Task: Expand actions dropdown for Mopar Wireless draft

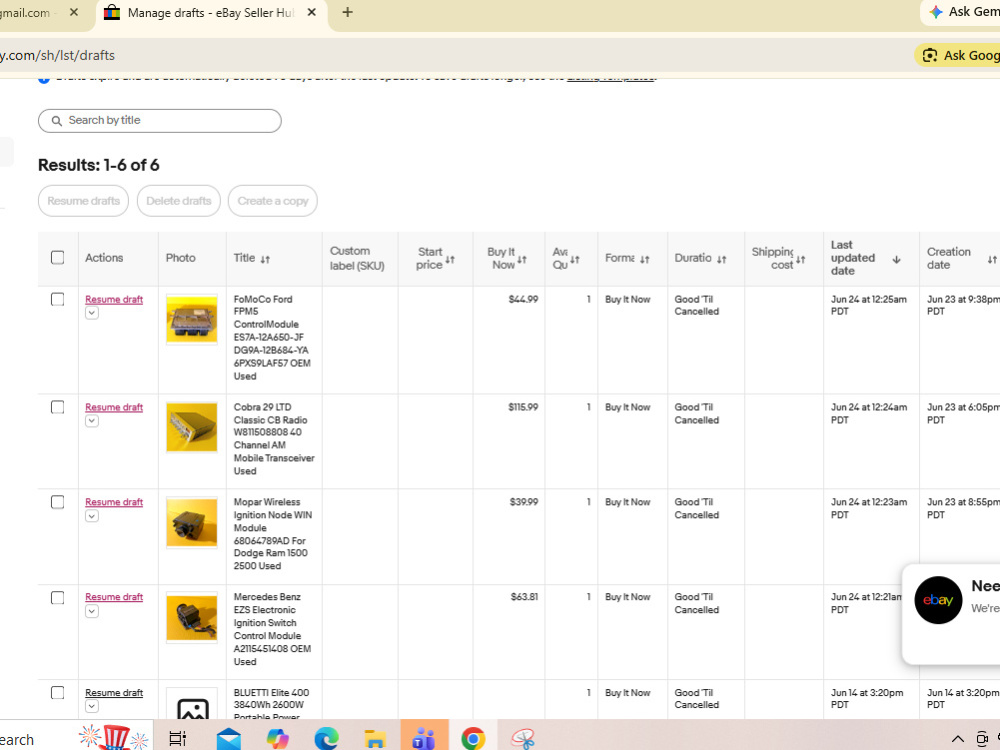Action: click(92, 516)
